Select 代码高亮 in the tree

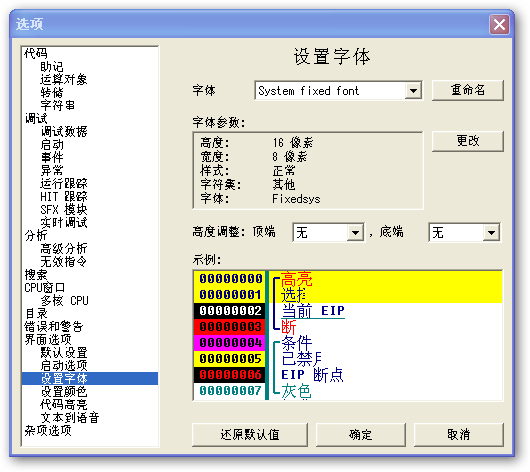coord(64,404)
